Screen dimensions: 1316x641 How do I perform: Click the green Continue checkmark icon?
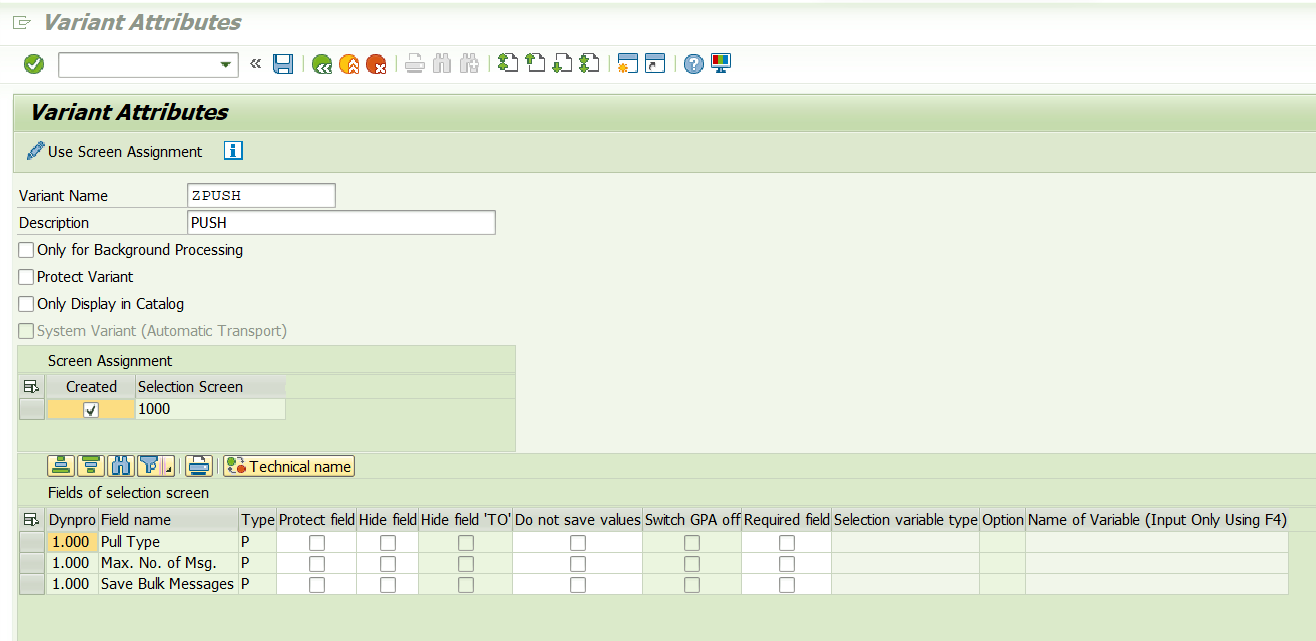click(x=33, y=63)
